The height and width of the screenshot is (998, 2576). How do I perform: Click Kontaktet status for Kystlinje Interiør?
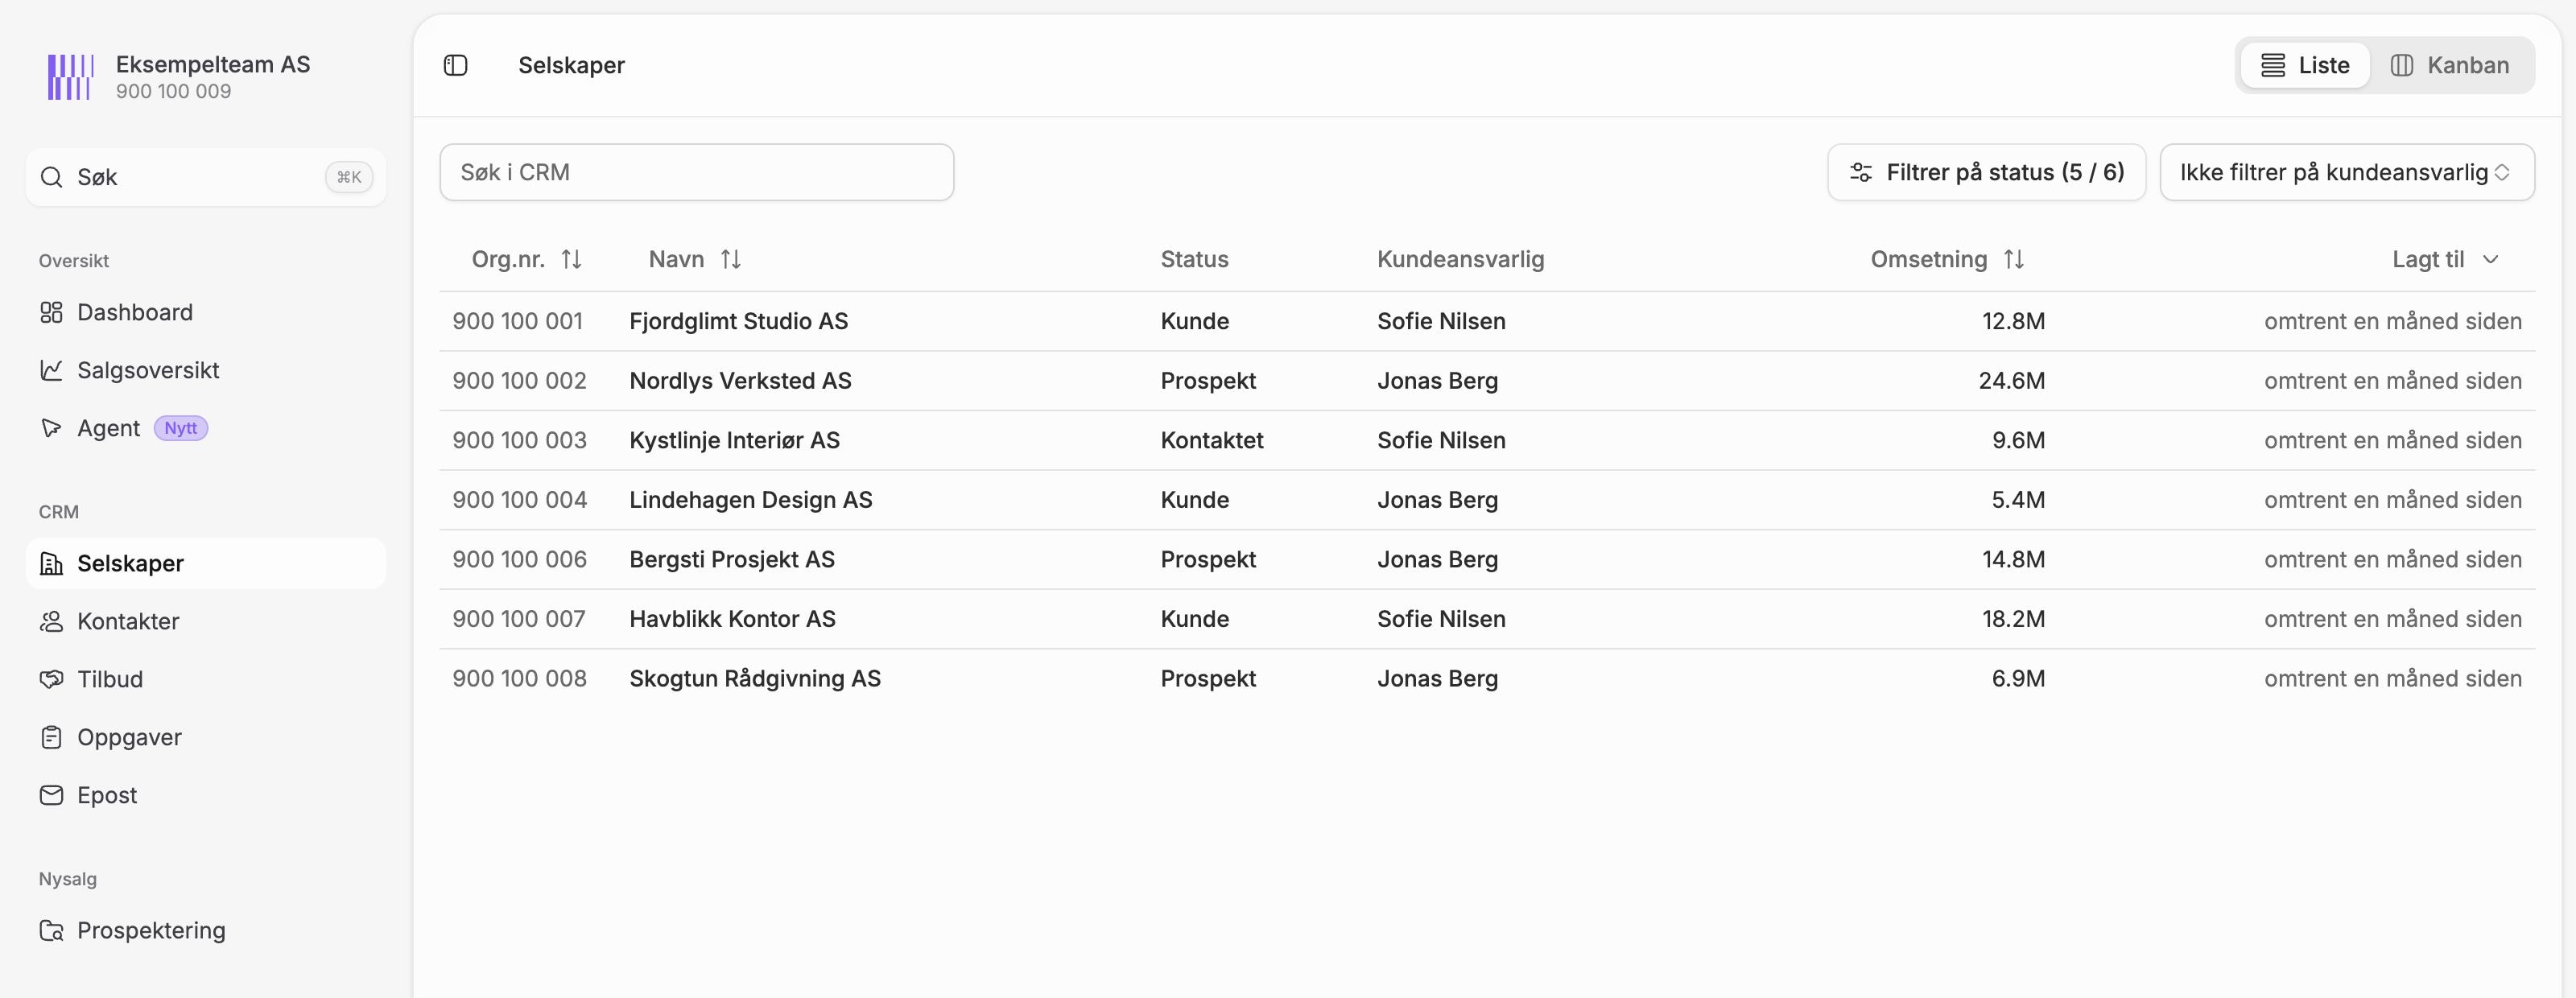coord(1212,440)
